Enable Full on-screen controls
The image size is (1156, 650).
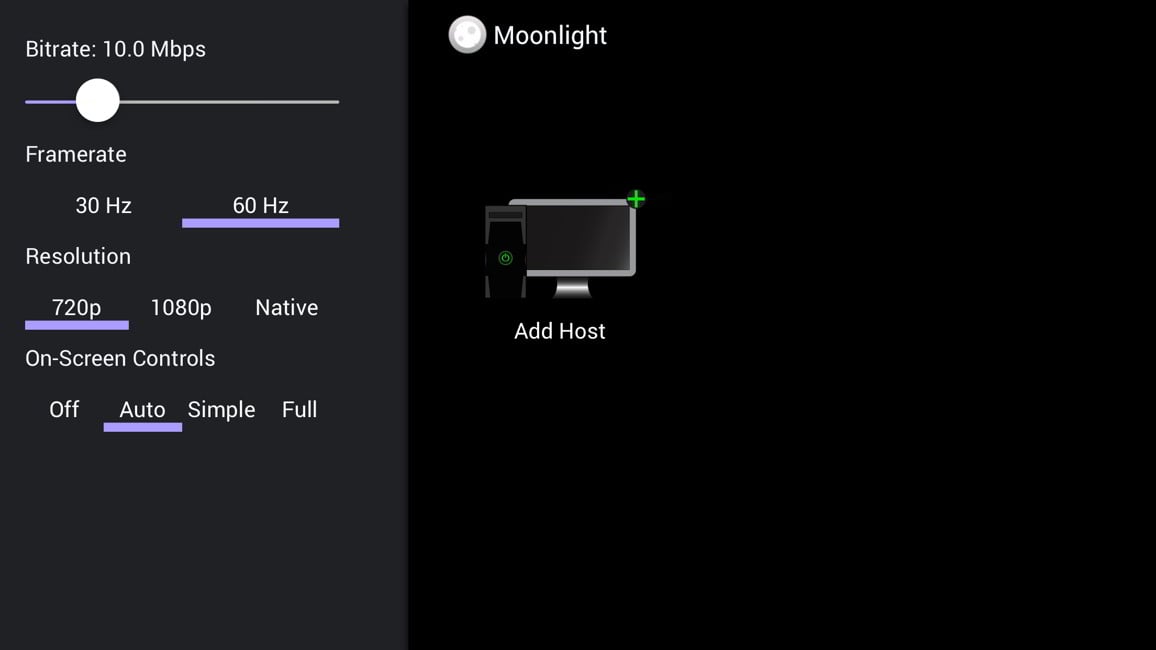pyautogui.click(x=299, y=410)
